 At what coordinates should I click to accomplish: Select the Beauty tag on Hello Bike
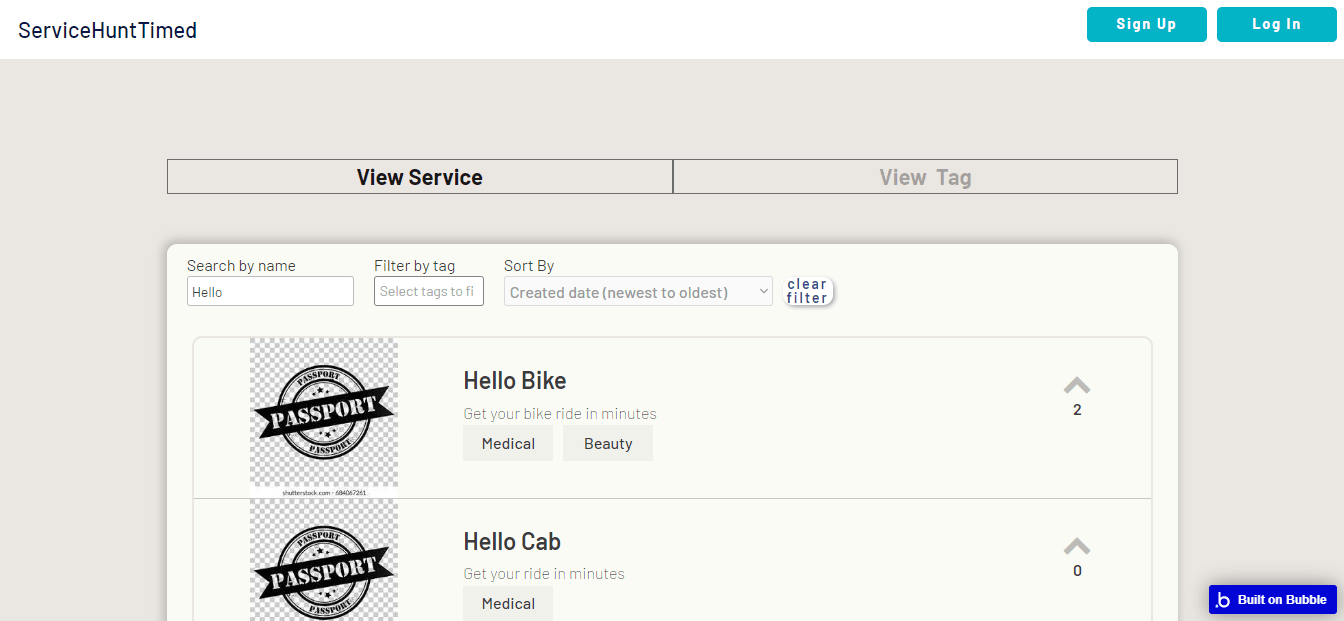tap(608, 443)
